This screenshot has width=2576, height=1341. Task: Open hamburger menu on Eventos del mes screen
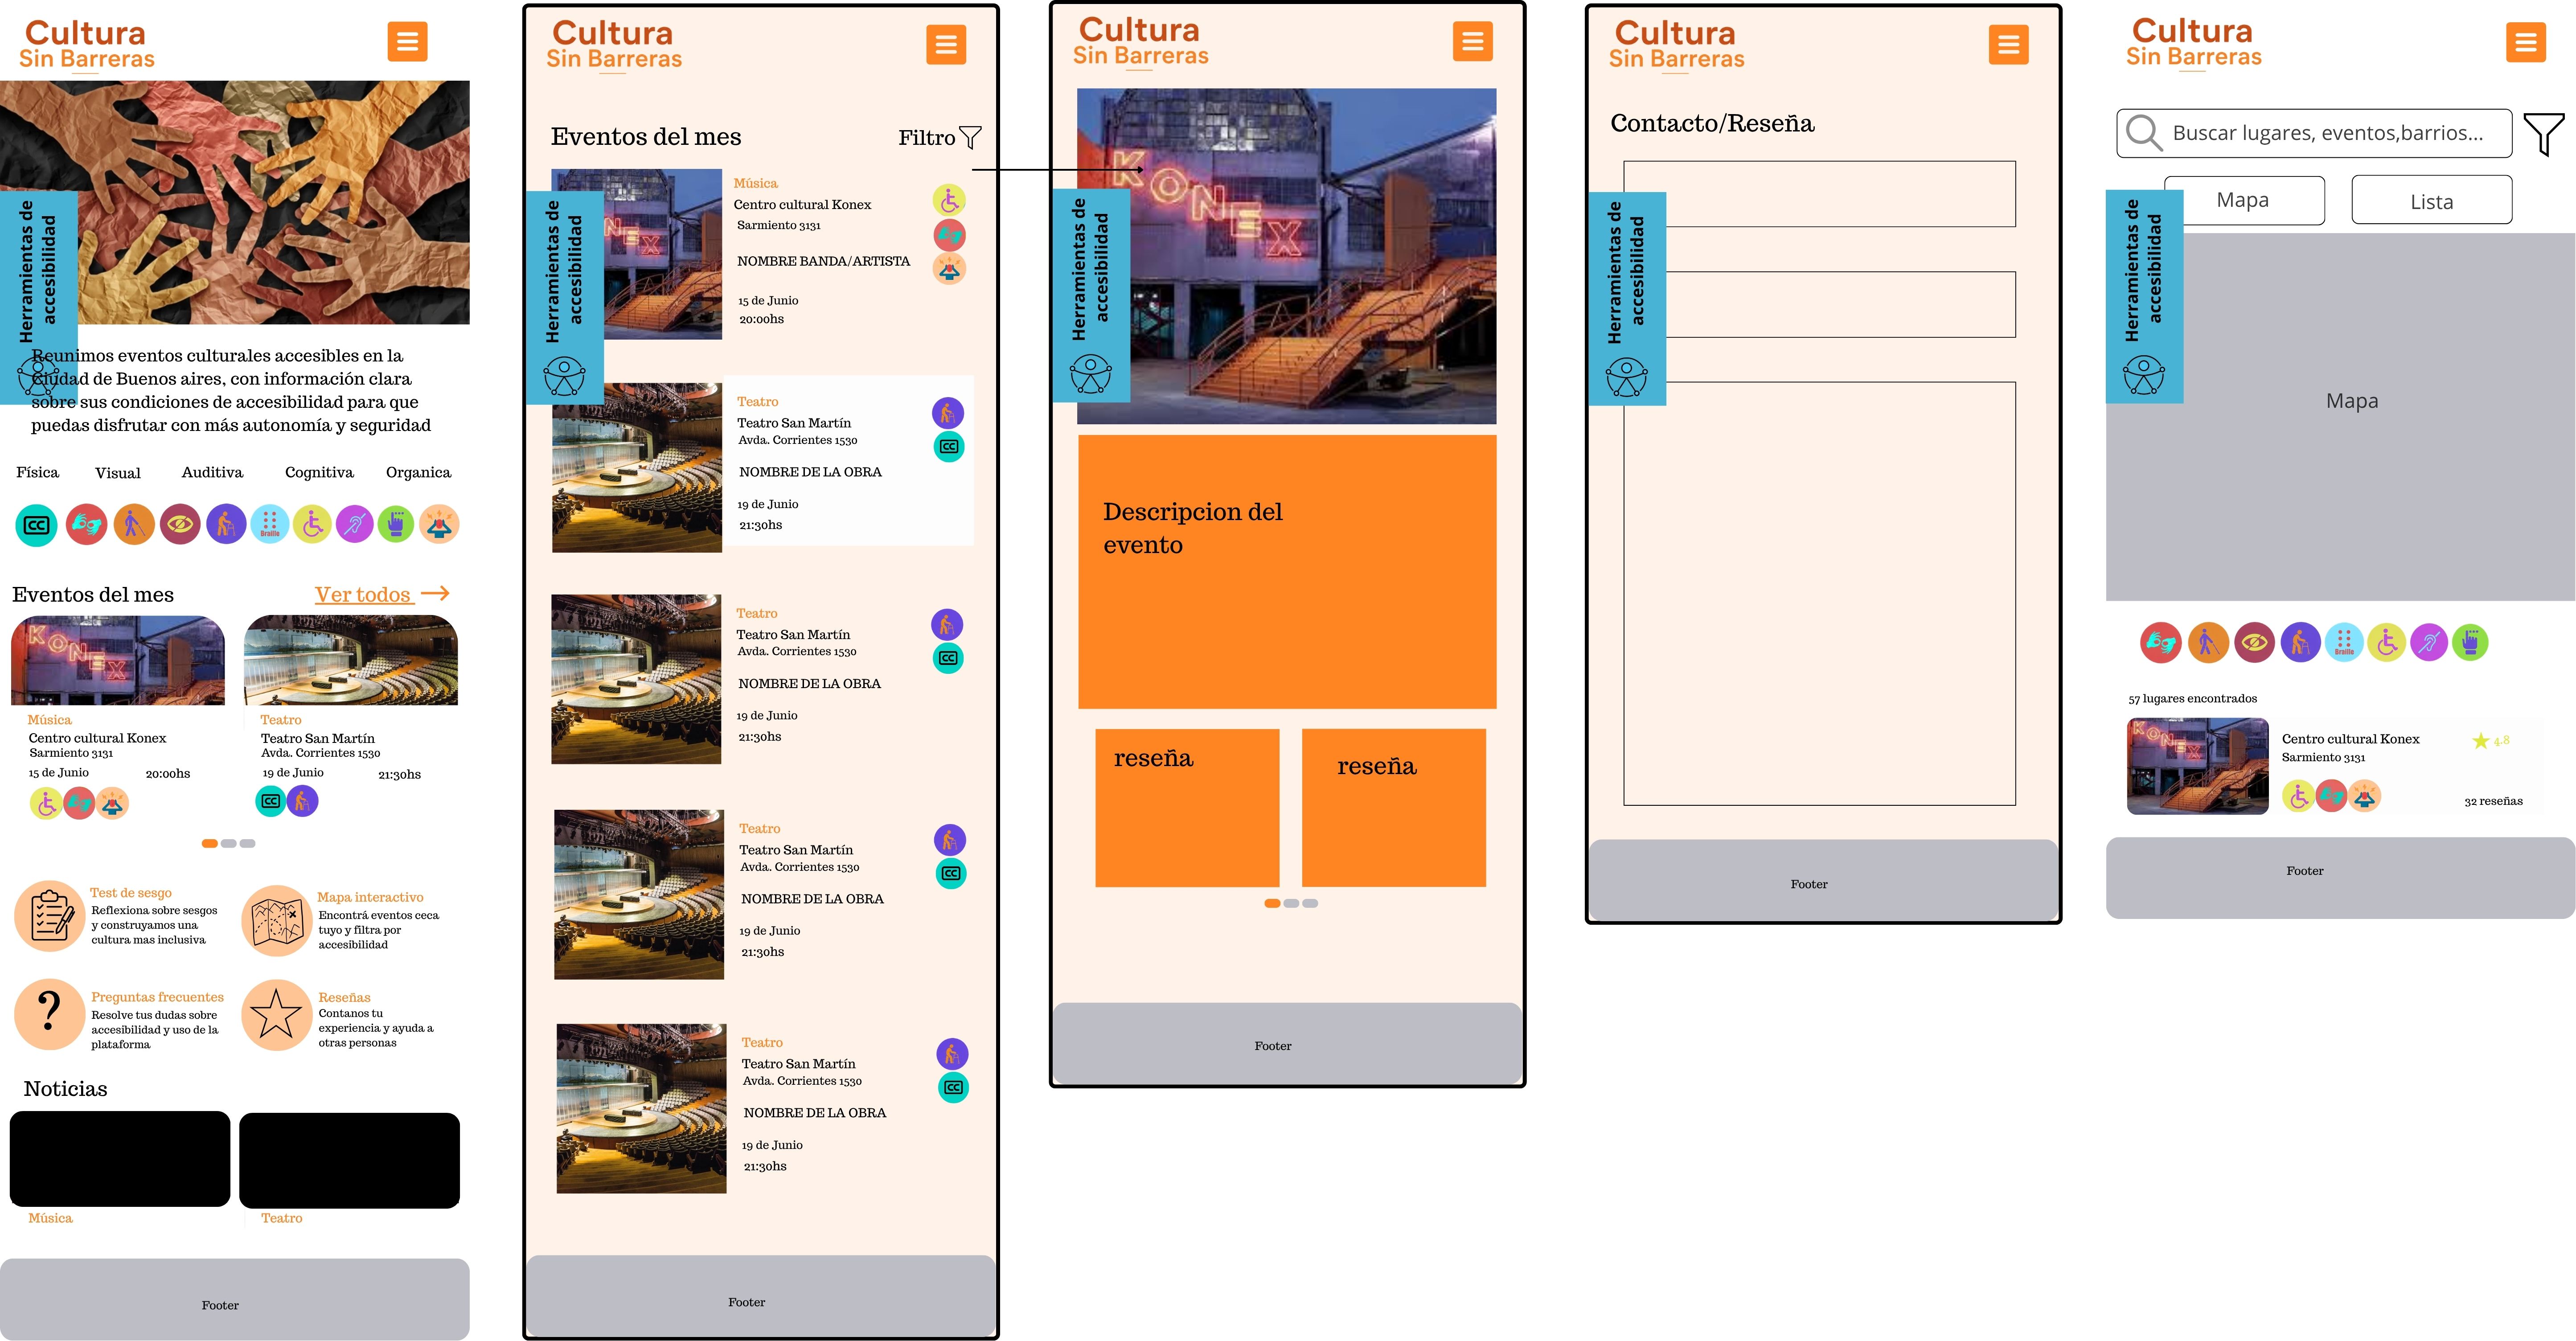pos(946,45)
